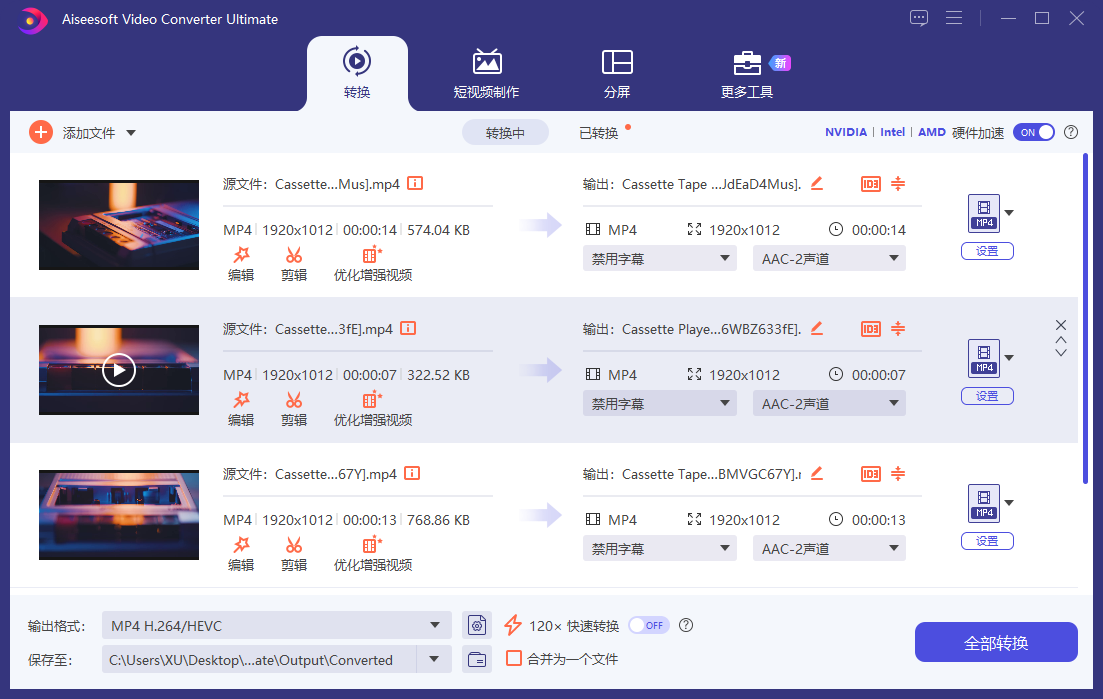Open the split-screen collage tab

pyautogui.click(x=616, y=74)
